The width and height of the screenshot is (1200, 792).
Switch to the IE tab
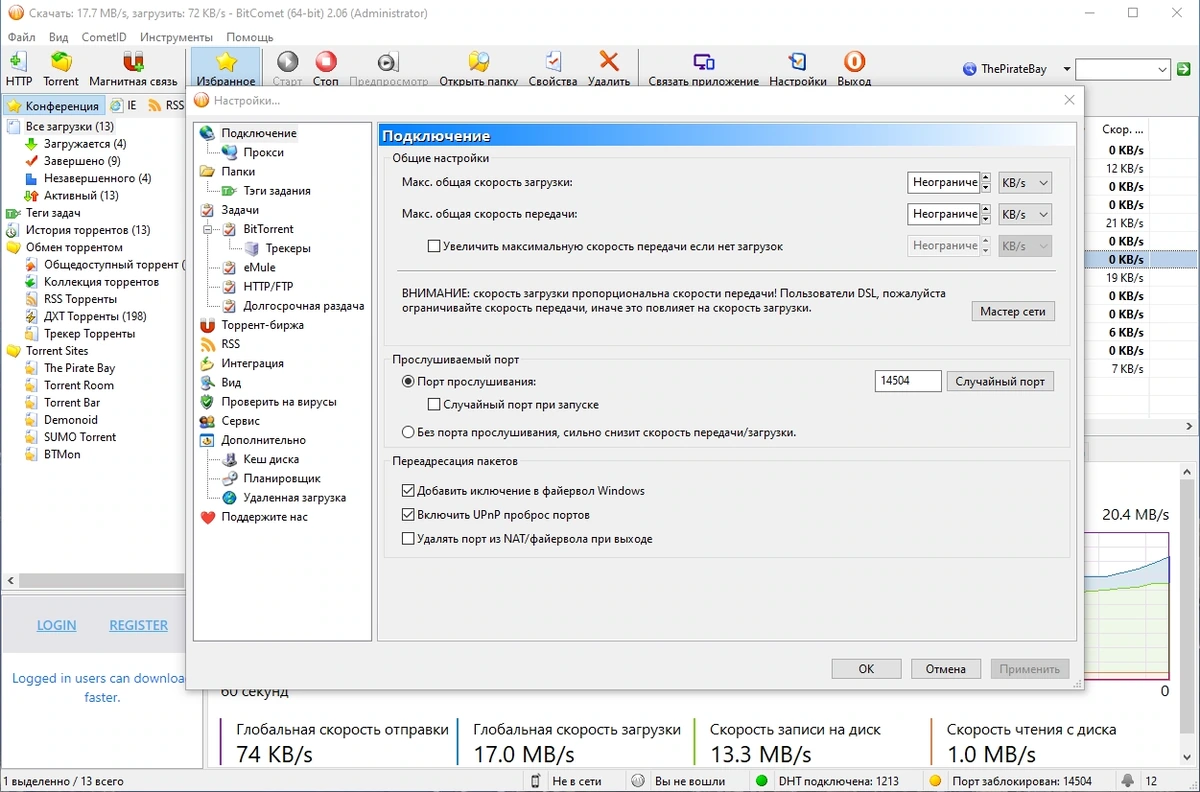[124, 105]
